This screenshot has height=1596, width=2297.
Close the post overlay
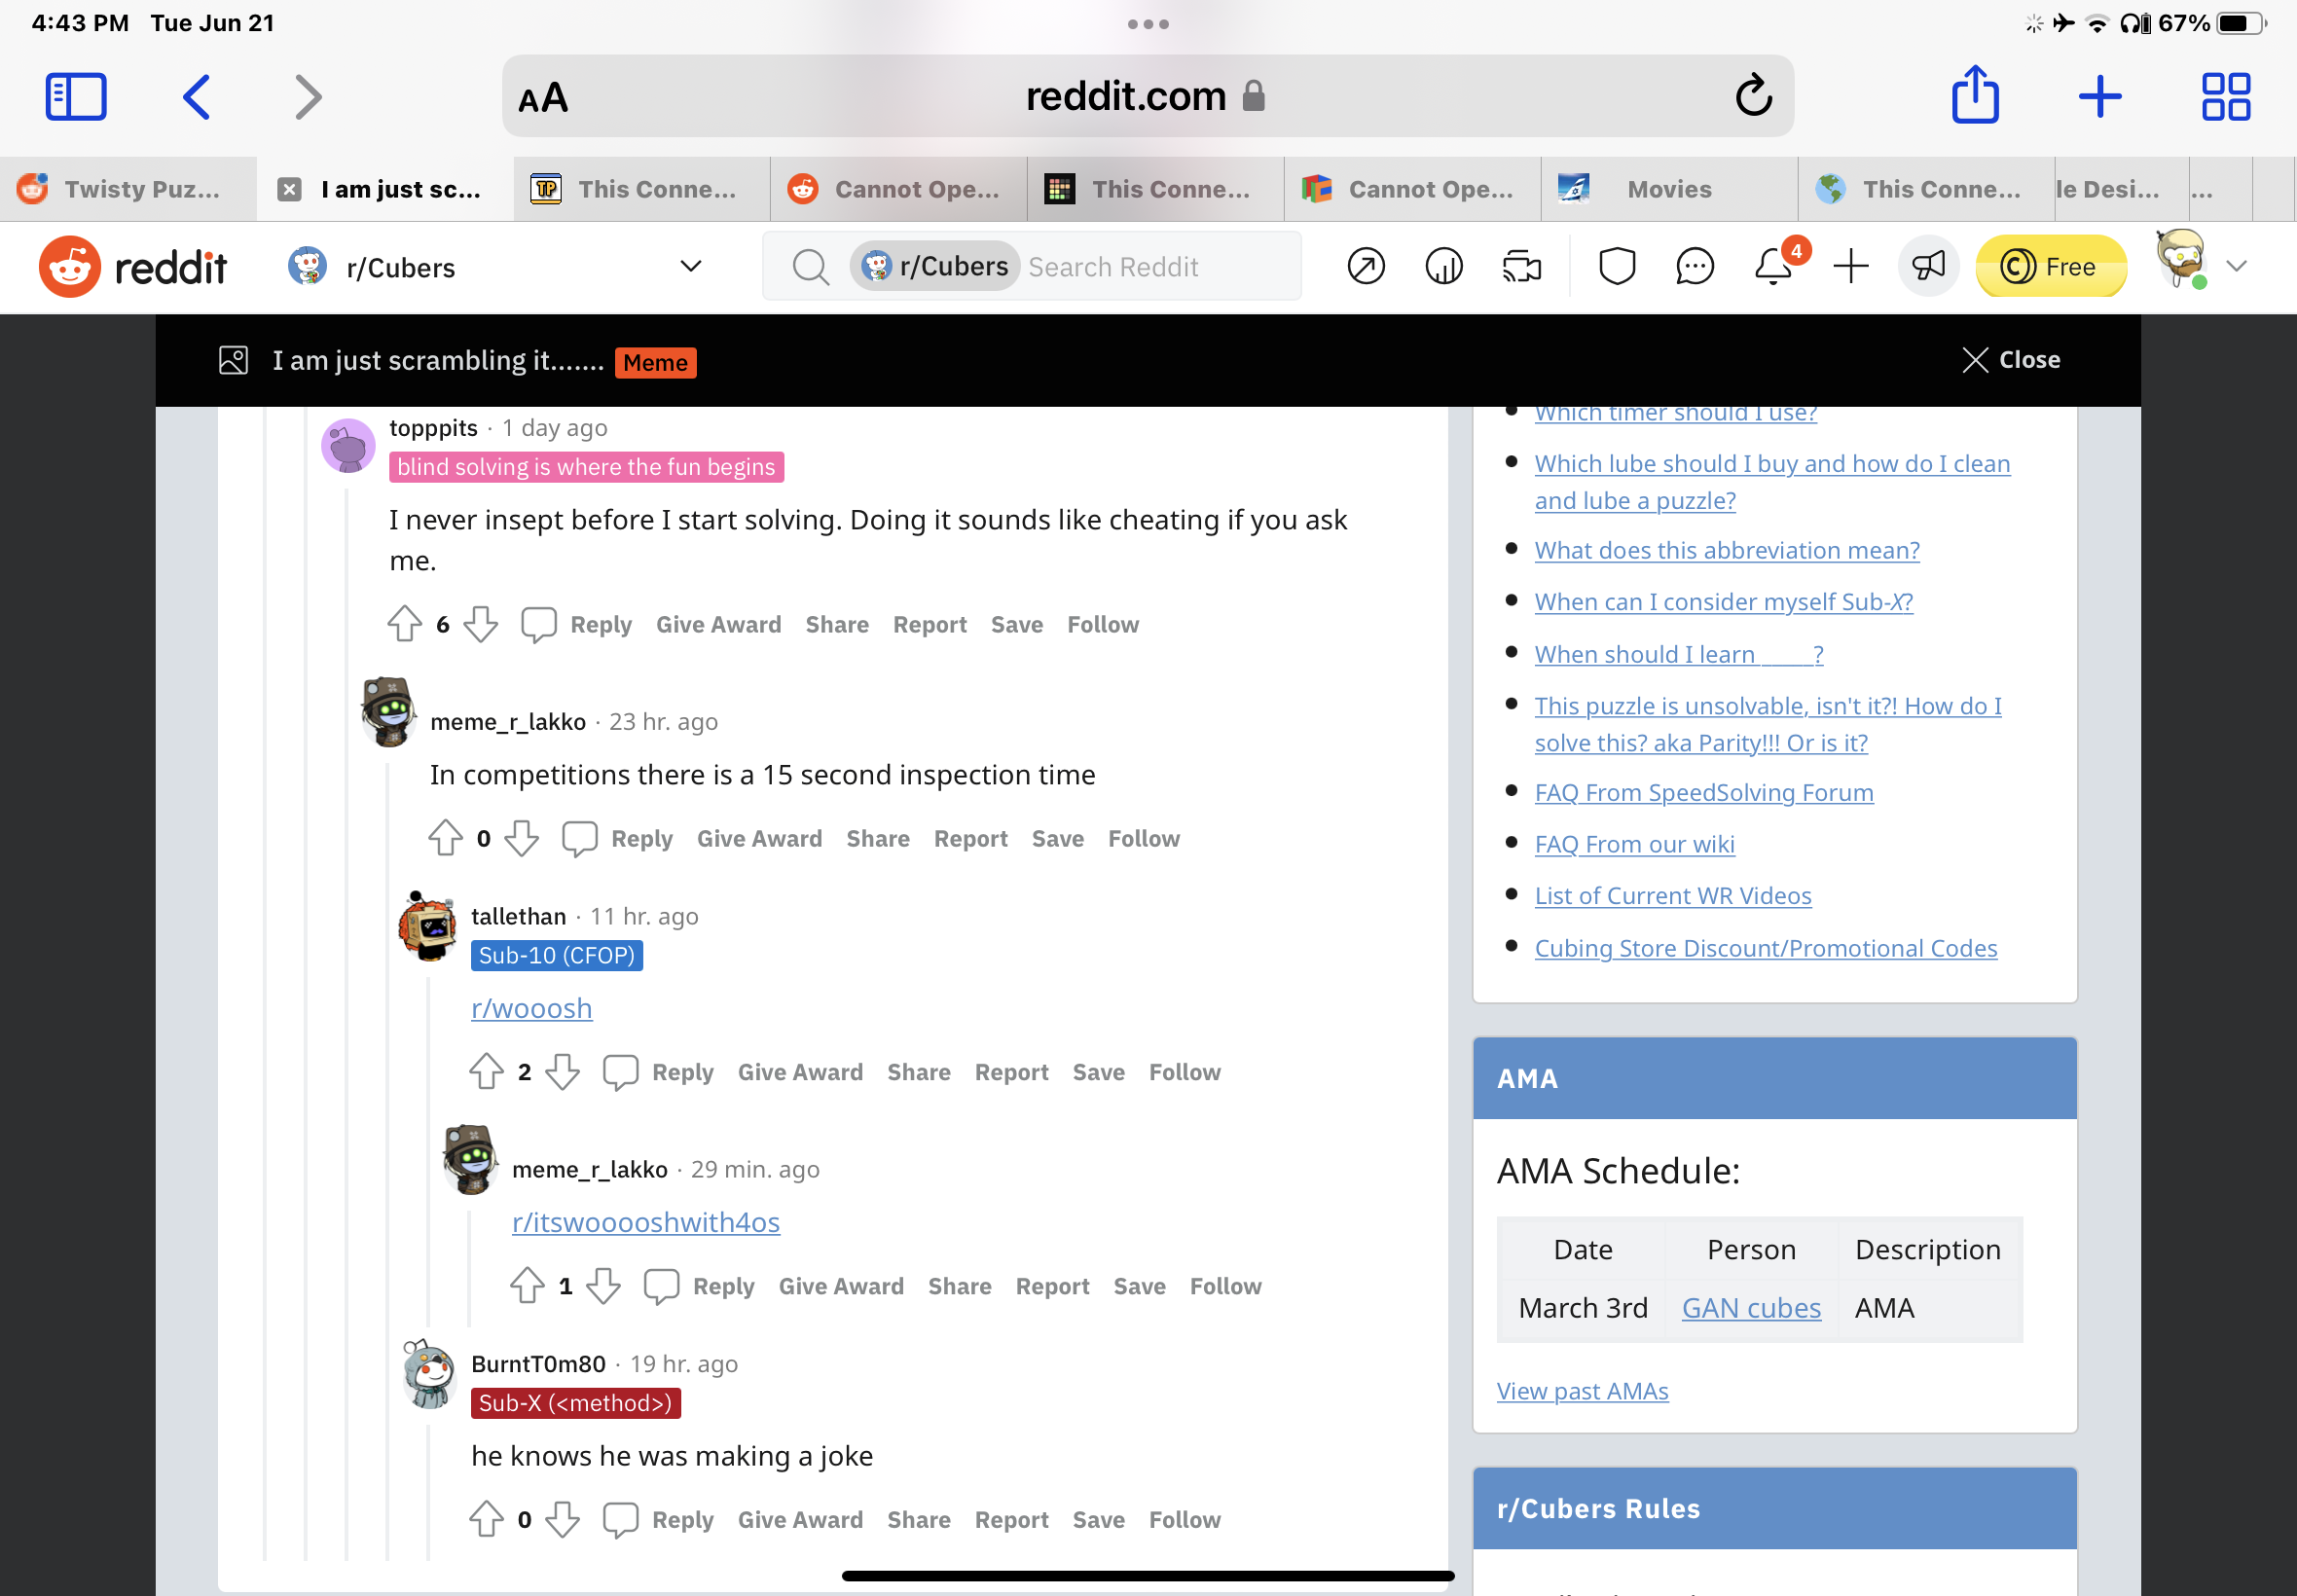(2011, 360)
